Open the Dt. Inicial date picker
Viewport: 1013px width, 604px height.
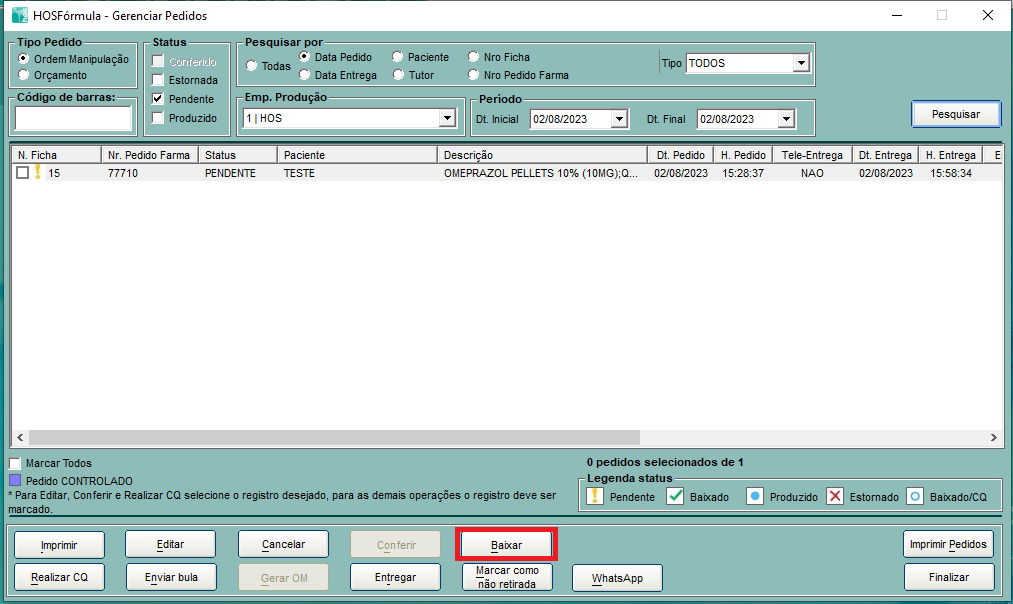(619, 119)
